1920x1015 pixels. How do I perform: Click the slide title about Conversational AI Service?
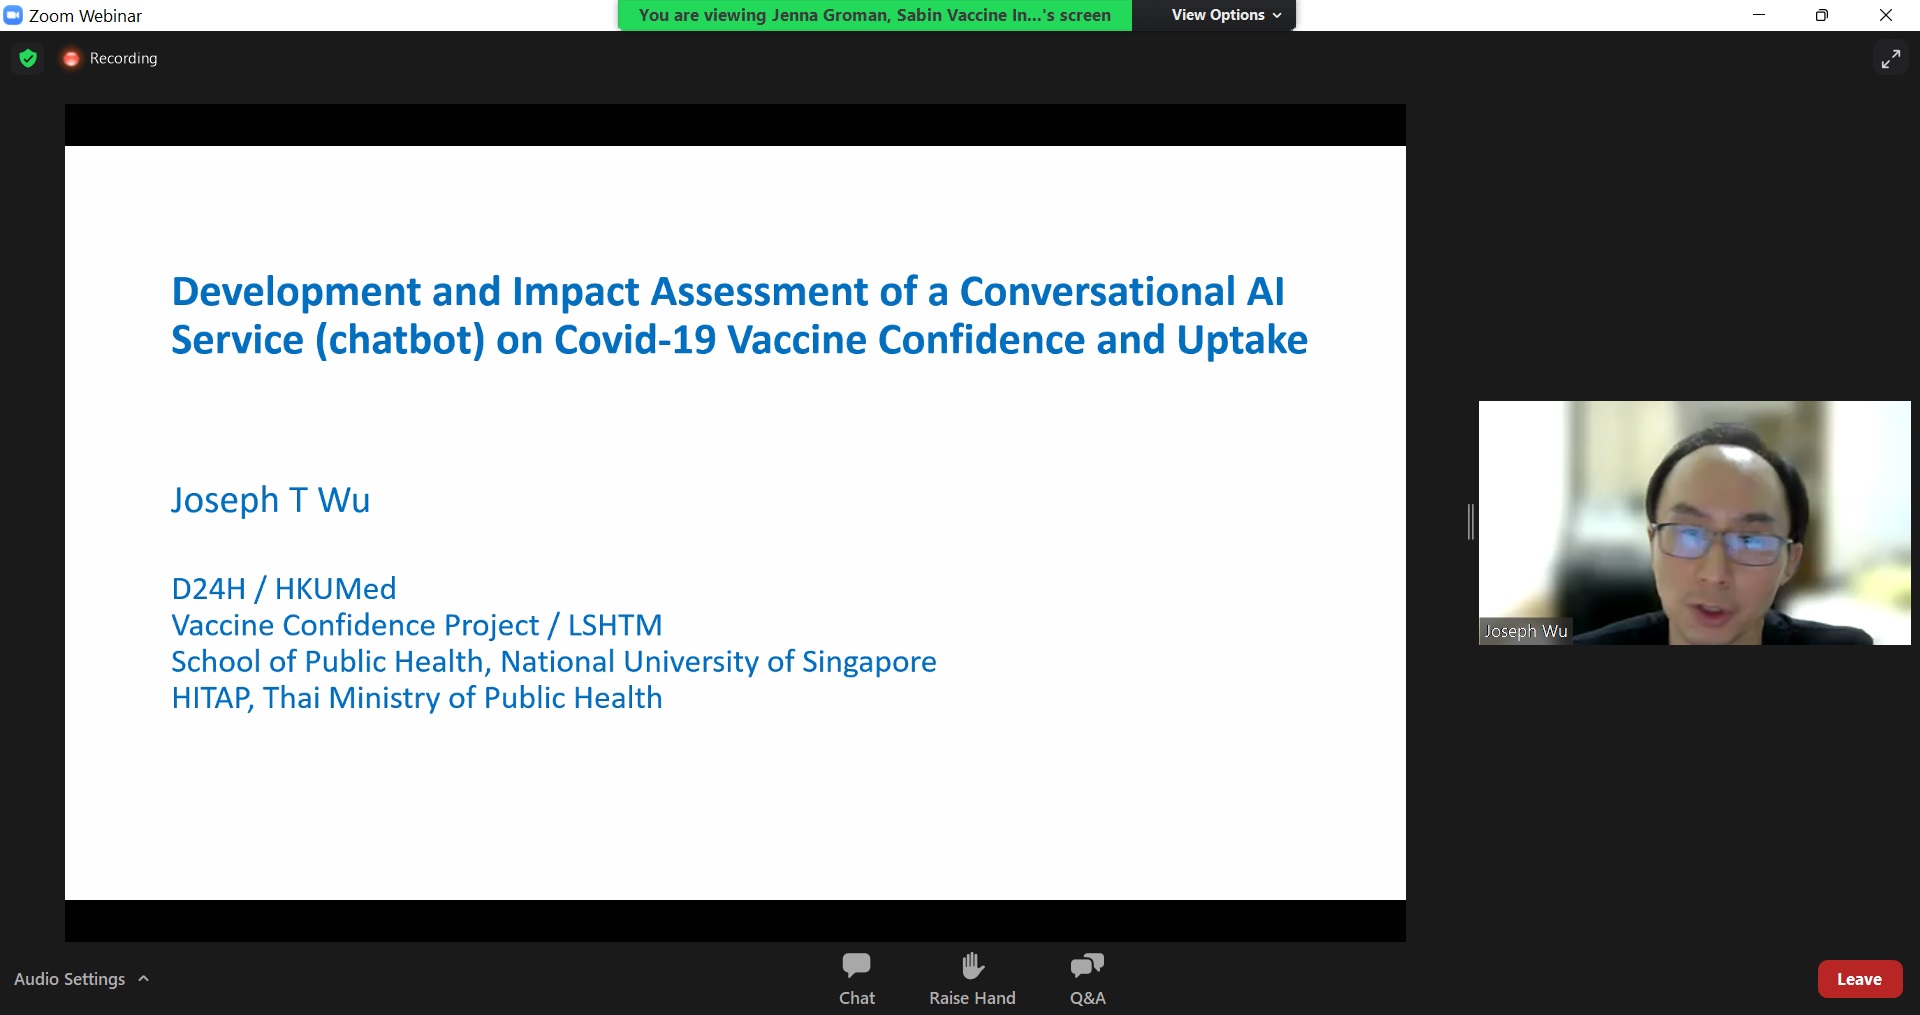739,315
